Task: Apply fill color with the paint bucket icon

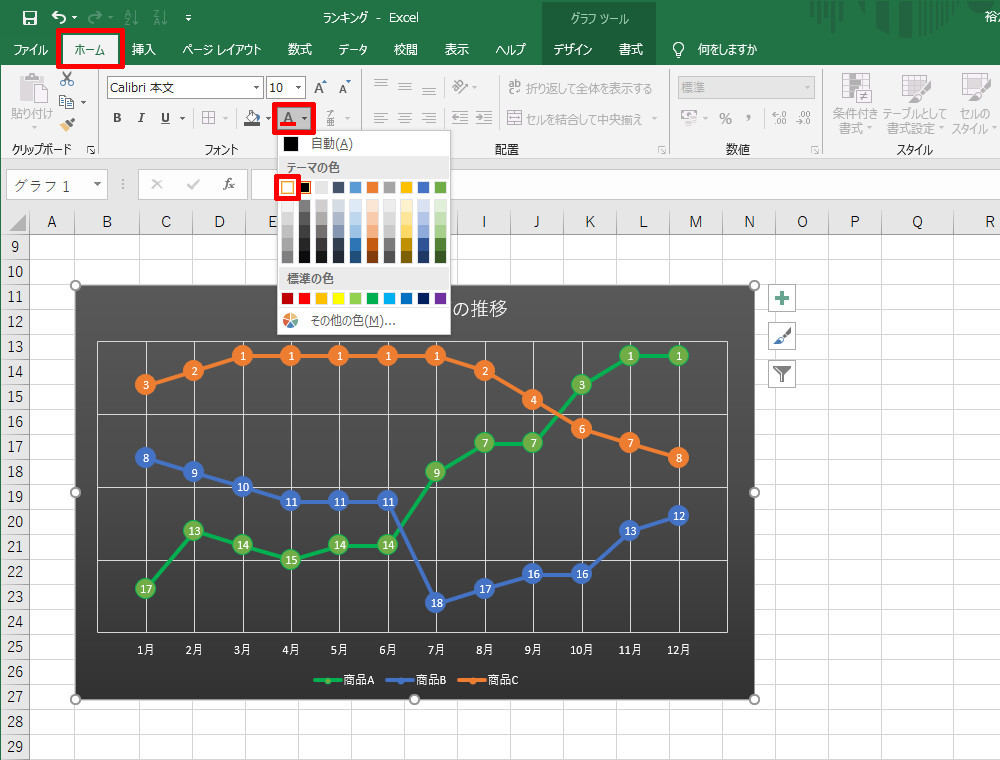Action: pos(252,118)
